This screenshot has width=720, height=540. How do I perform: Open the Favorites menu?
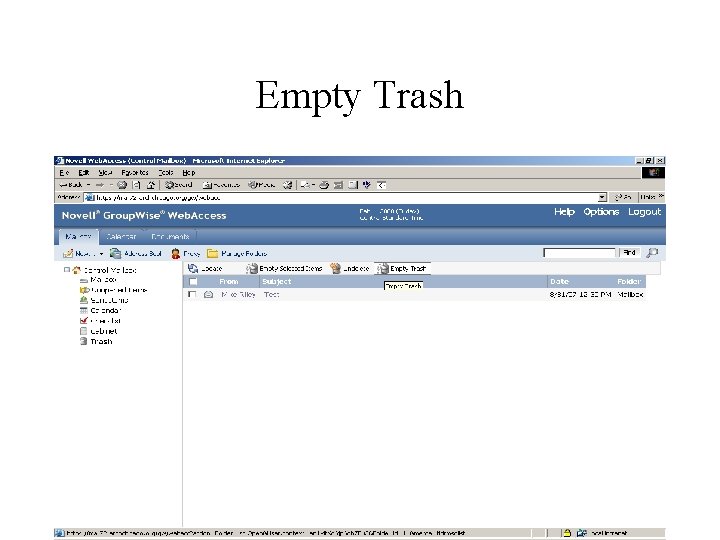pos(135,173)
